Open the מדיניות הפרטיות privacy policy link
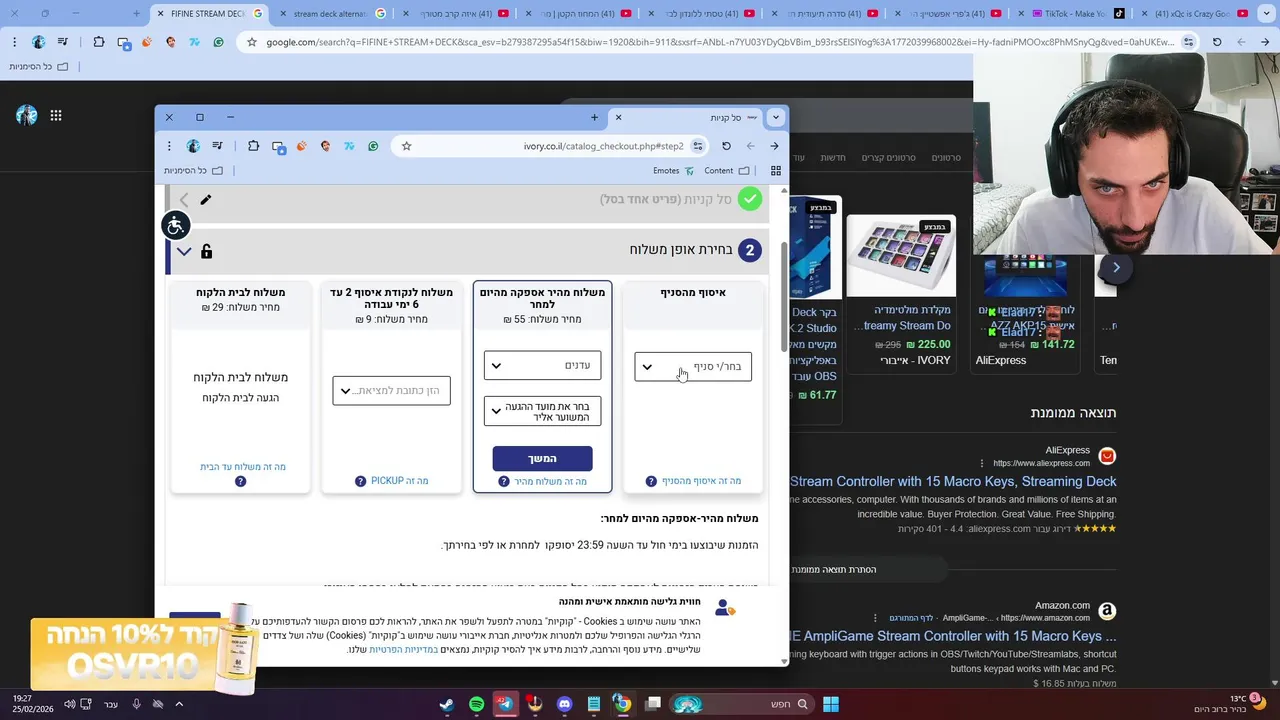The width and height of the screenshot is (1280, 720). 402,649
